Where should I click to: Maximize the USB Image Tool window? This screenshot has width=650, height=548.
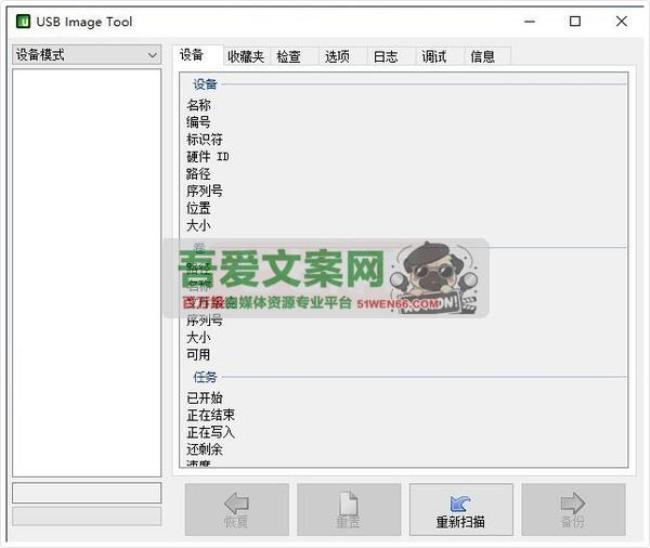pos(575,21)
